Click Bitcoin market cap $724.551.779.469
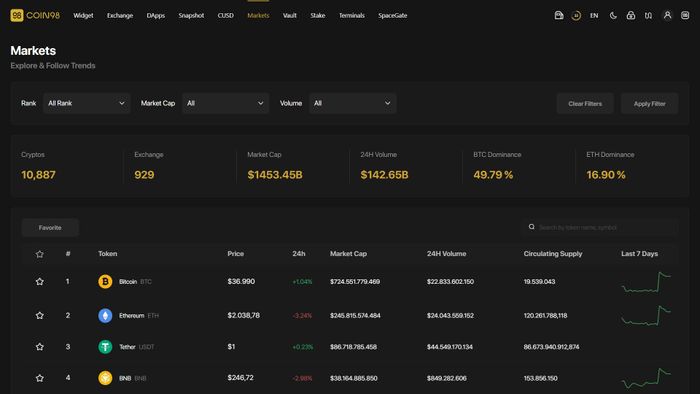 click(x=355, y=282)
